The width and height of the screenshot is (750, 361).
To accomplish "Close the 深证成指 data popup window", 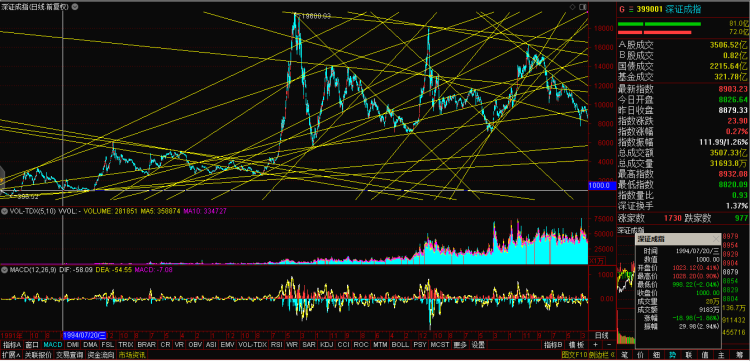I will [x=716, y=239].
